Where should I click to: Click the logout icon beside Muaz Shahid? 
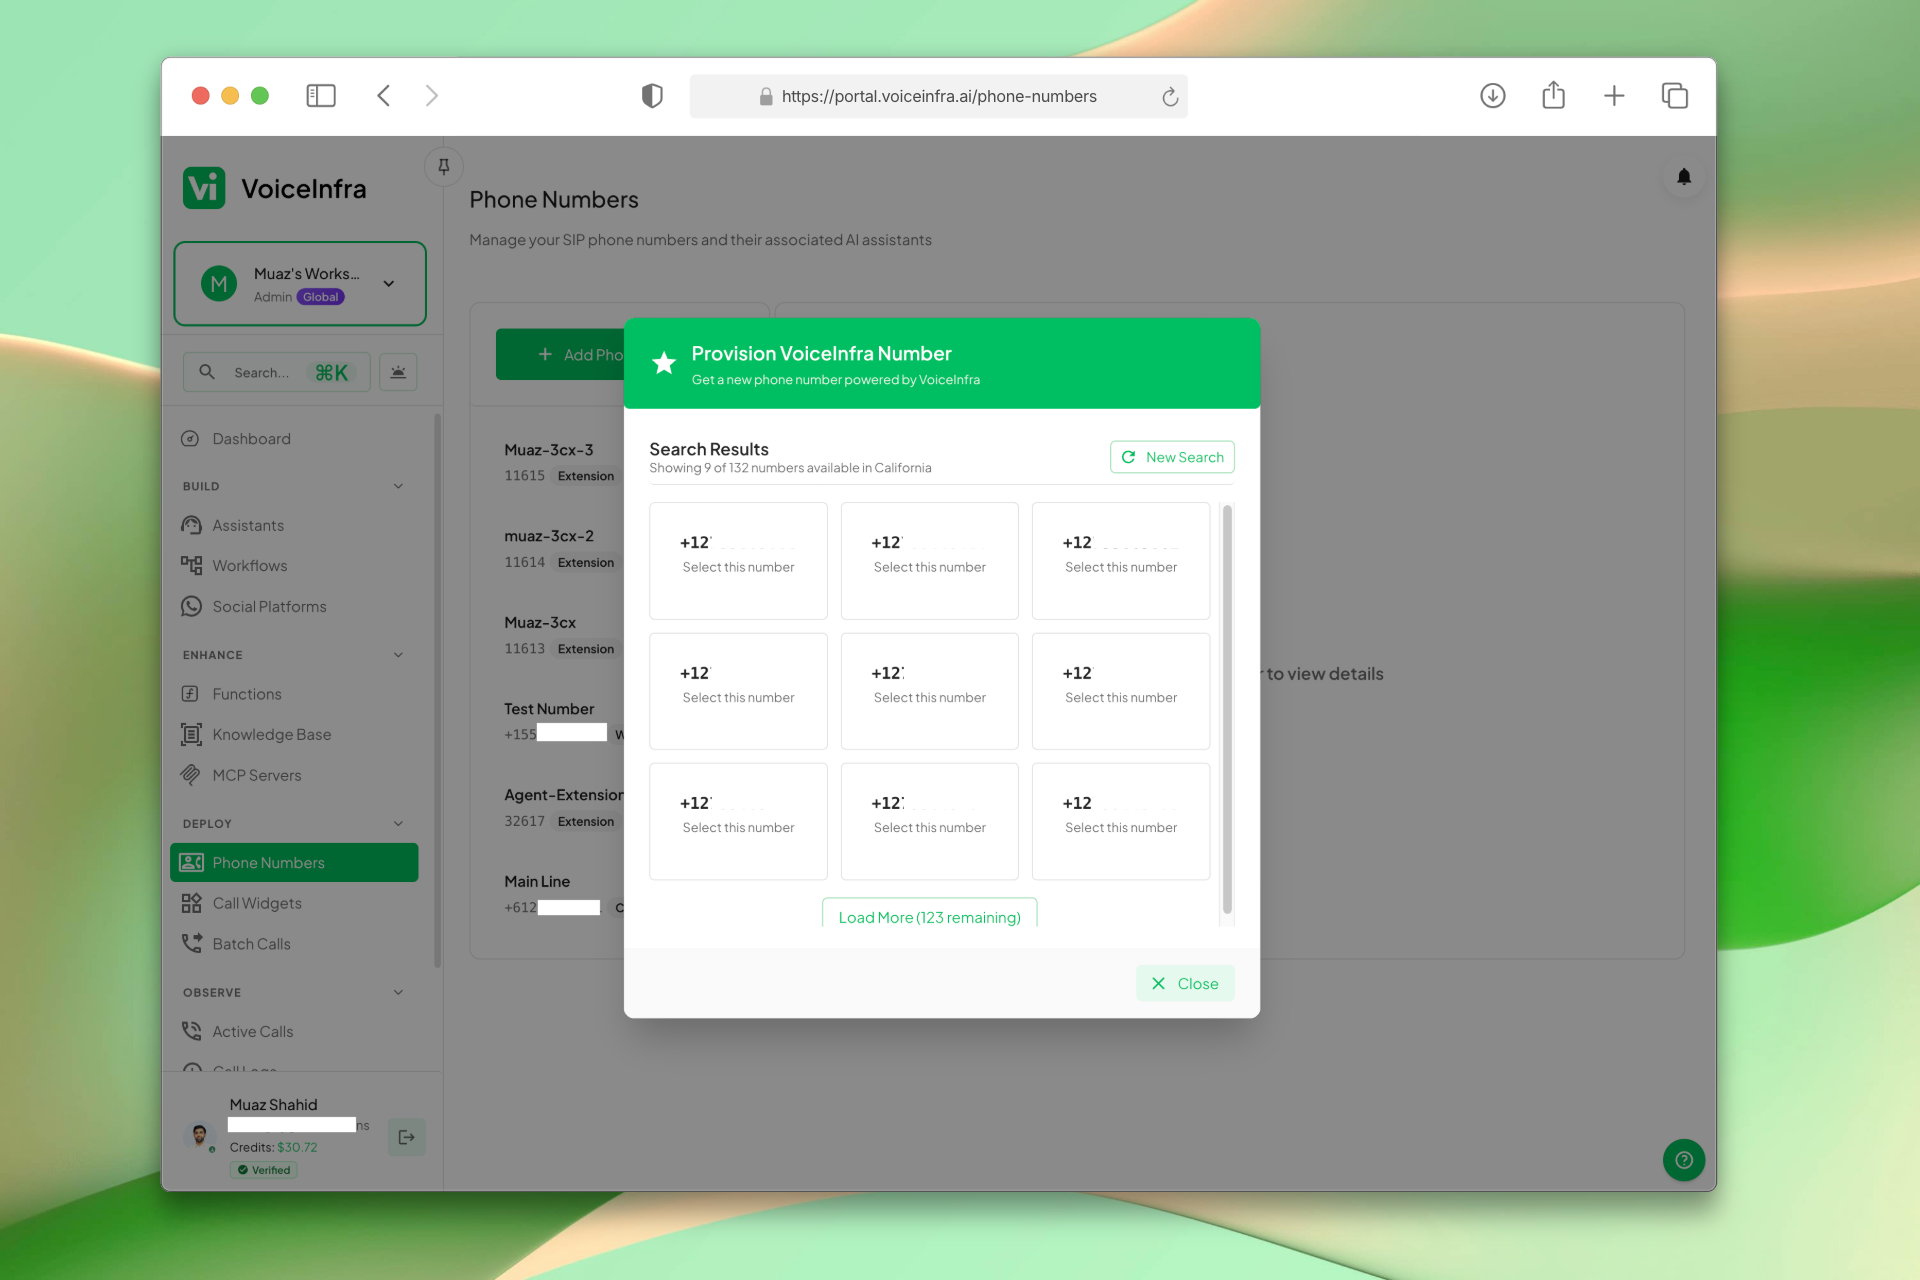pos(407,1137)
